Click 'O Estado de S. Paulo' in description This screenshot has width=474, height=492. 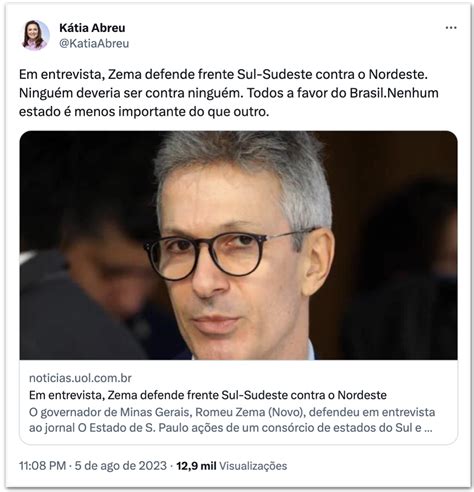click(117, 428)
